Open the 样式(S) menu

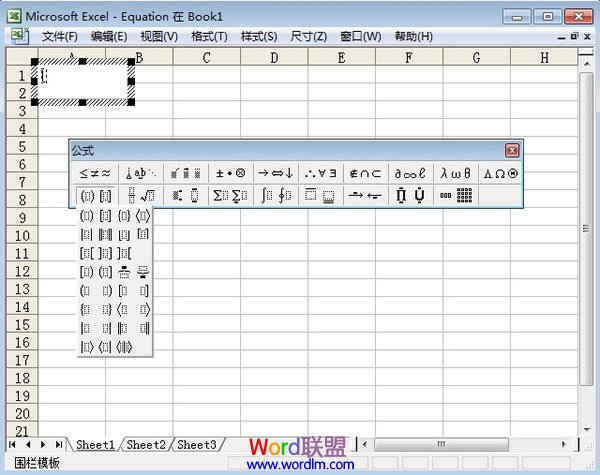coord(259,37)
